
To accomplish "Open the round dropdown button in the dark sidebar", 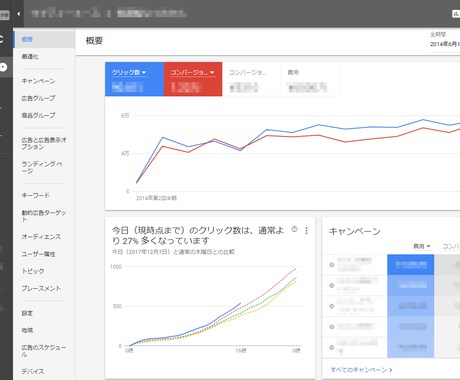I will (x=3, y=67).
